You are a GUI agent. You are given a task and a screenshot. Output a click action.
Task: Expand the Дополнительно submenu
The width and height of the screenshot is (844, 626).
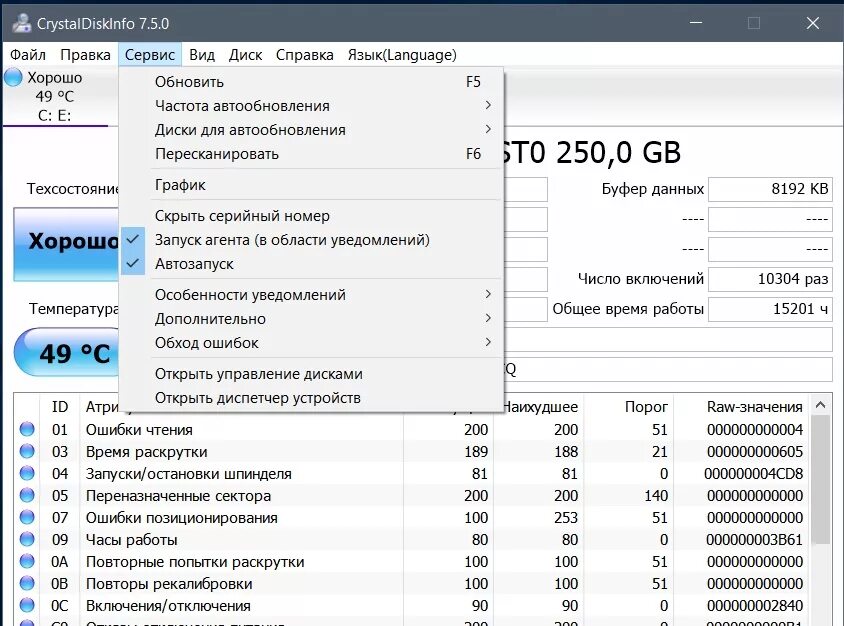(x=311, y=319)
